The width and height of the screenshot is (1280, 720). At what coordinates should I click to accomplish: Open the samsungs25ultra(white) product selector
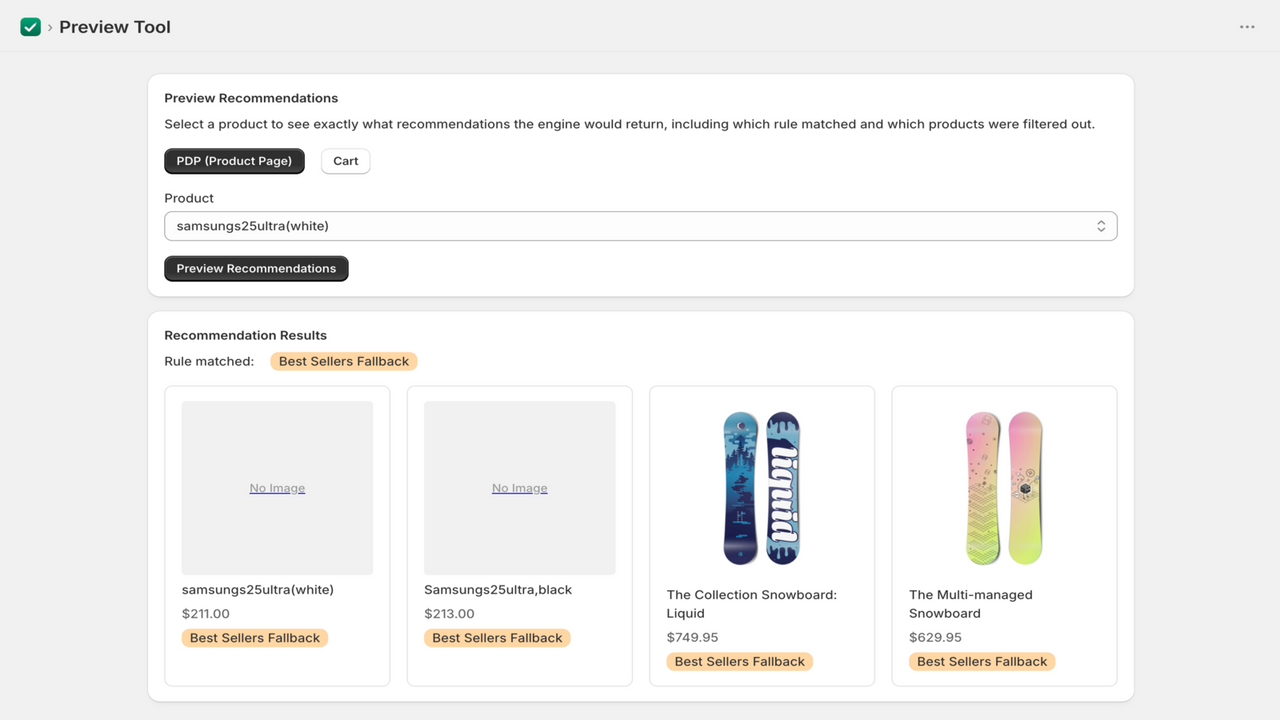pos(640,226)
